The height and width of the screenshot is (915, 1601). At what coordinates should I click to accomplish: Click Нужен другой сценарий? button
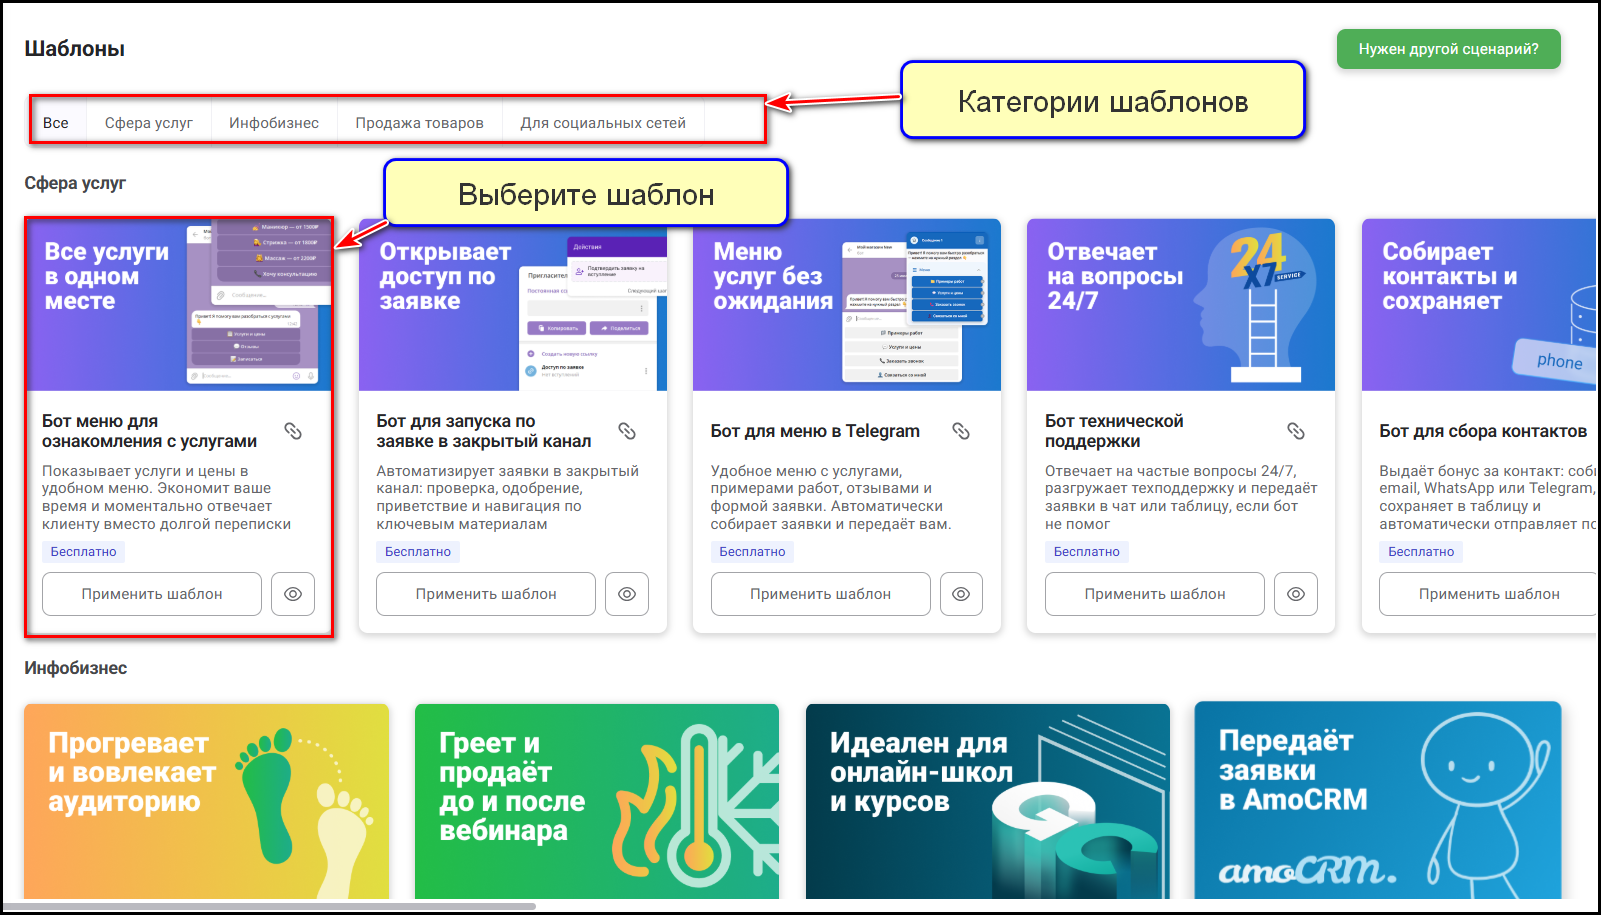(1448, 49)
